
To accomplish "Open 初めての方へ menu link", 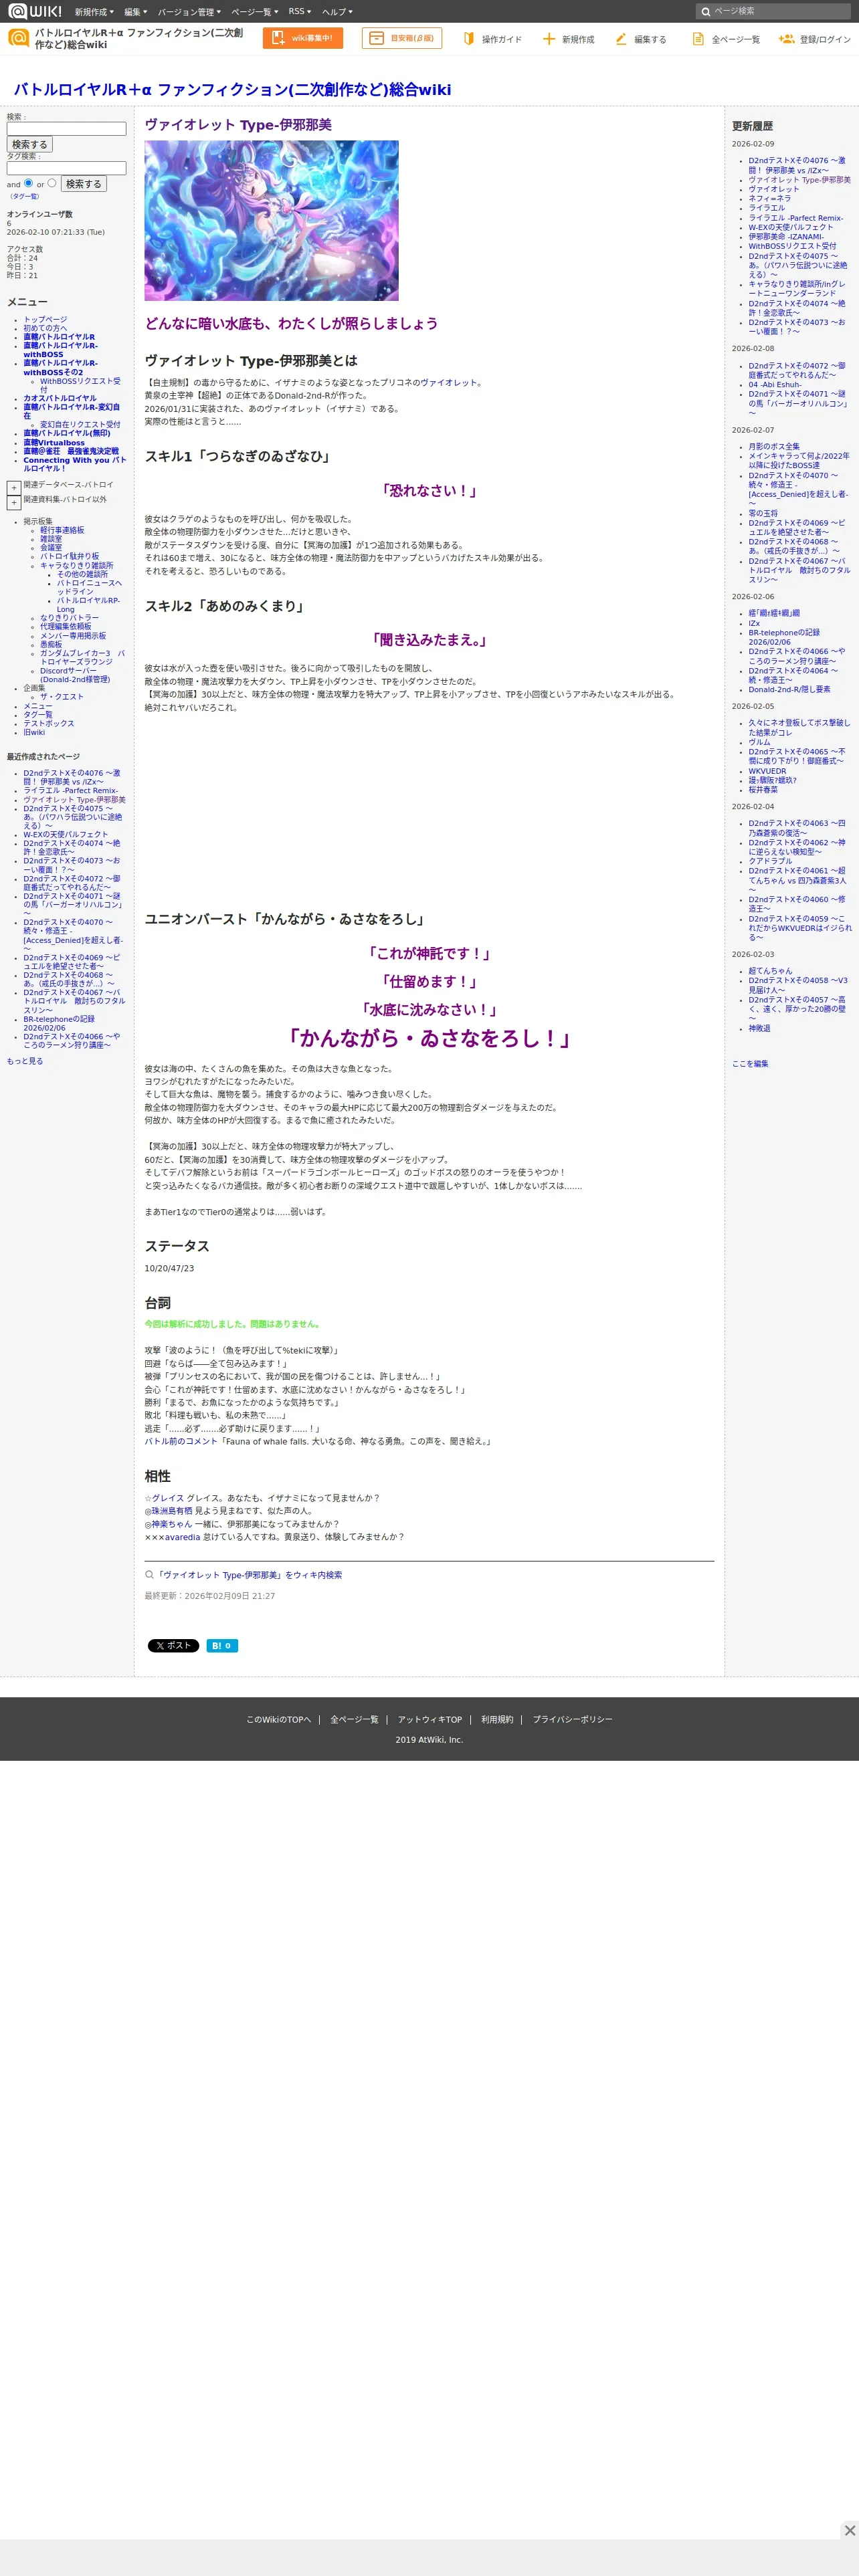I will point(45,328).
